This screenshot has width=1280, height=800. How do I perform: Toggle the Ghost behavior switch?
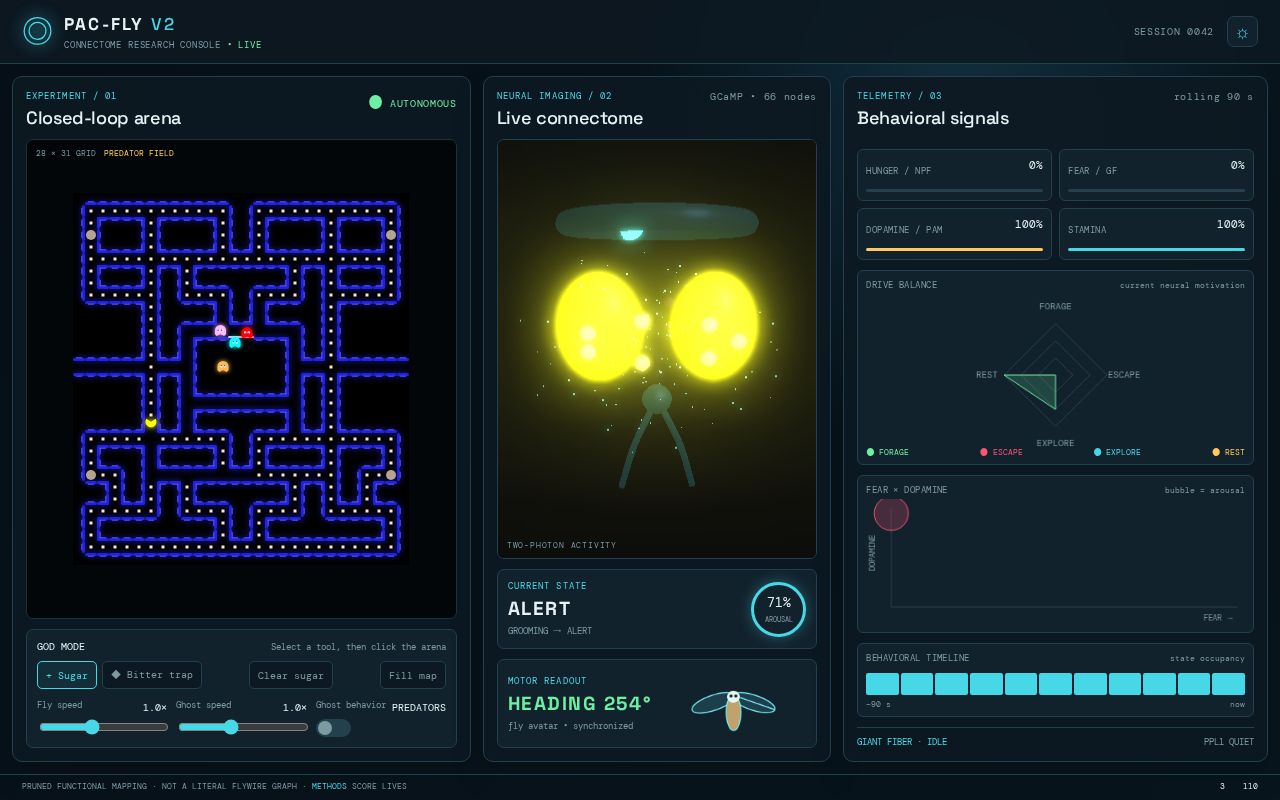click(333, 728)
